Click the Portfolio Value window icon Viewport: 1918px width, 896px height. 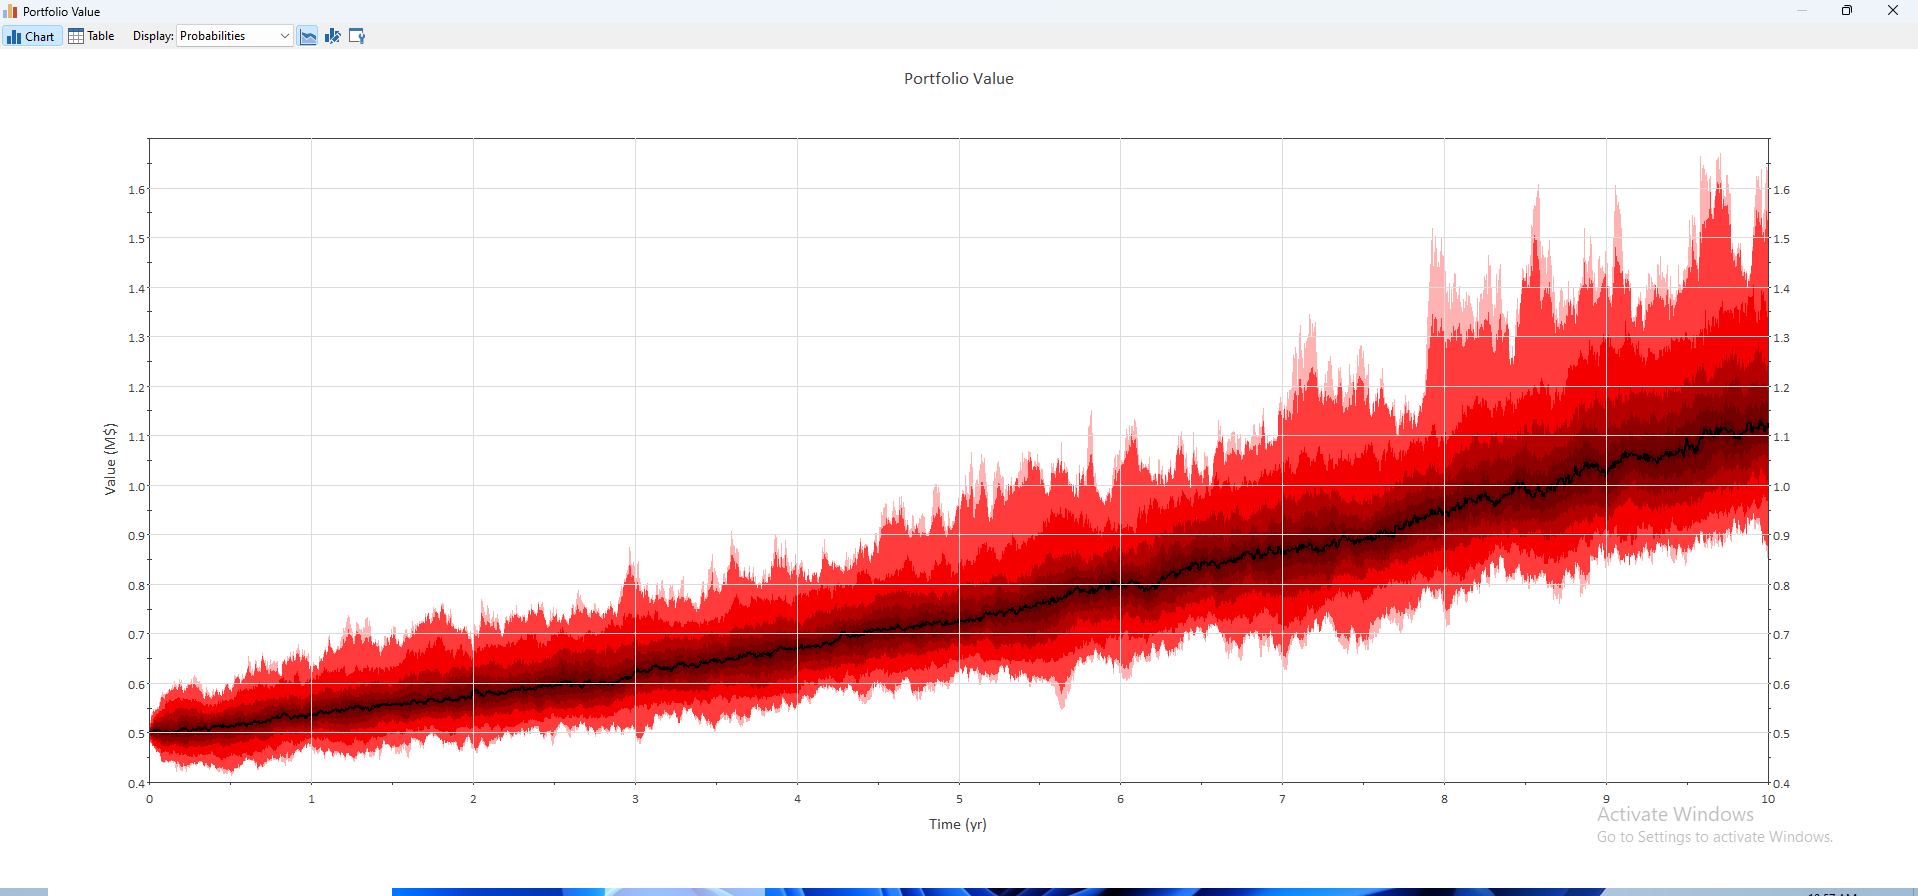pyautogui.click(x=10, y=11)
